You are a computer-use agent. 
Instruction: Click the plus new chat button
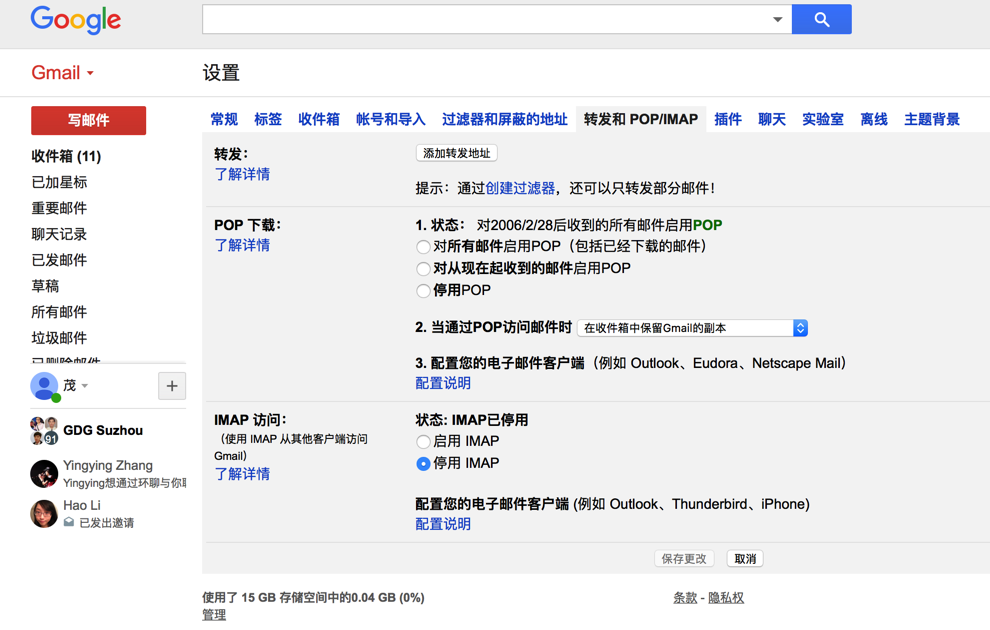pyautogui.click(x=172, y=386)
